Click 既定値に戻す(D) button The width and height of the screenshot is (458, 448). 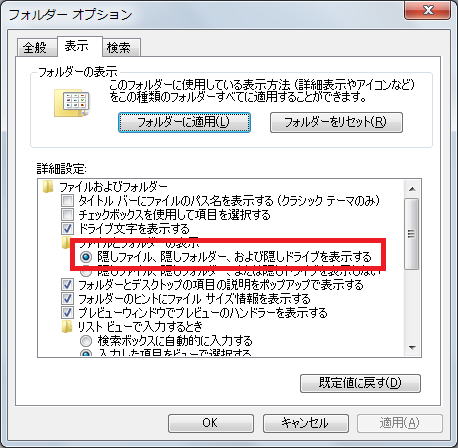click(360, 383)
